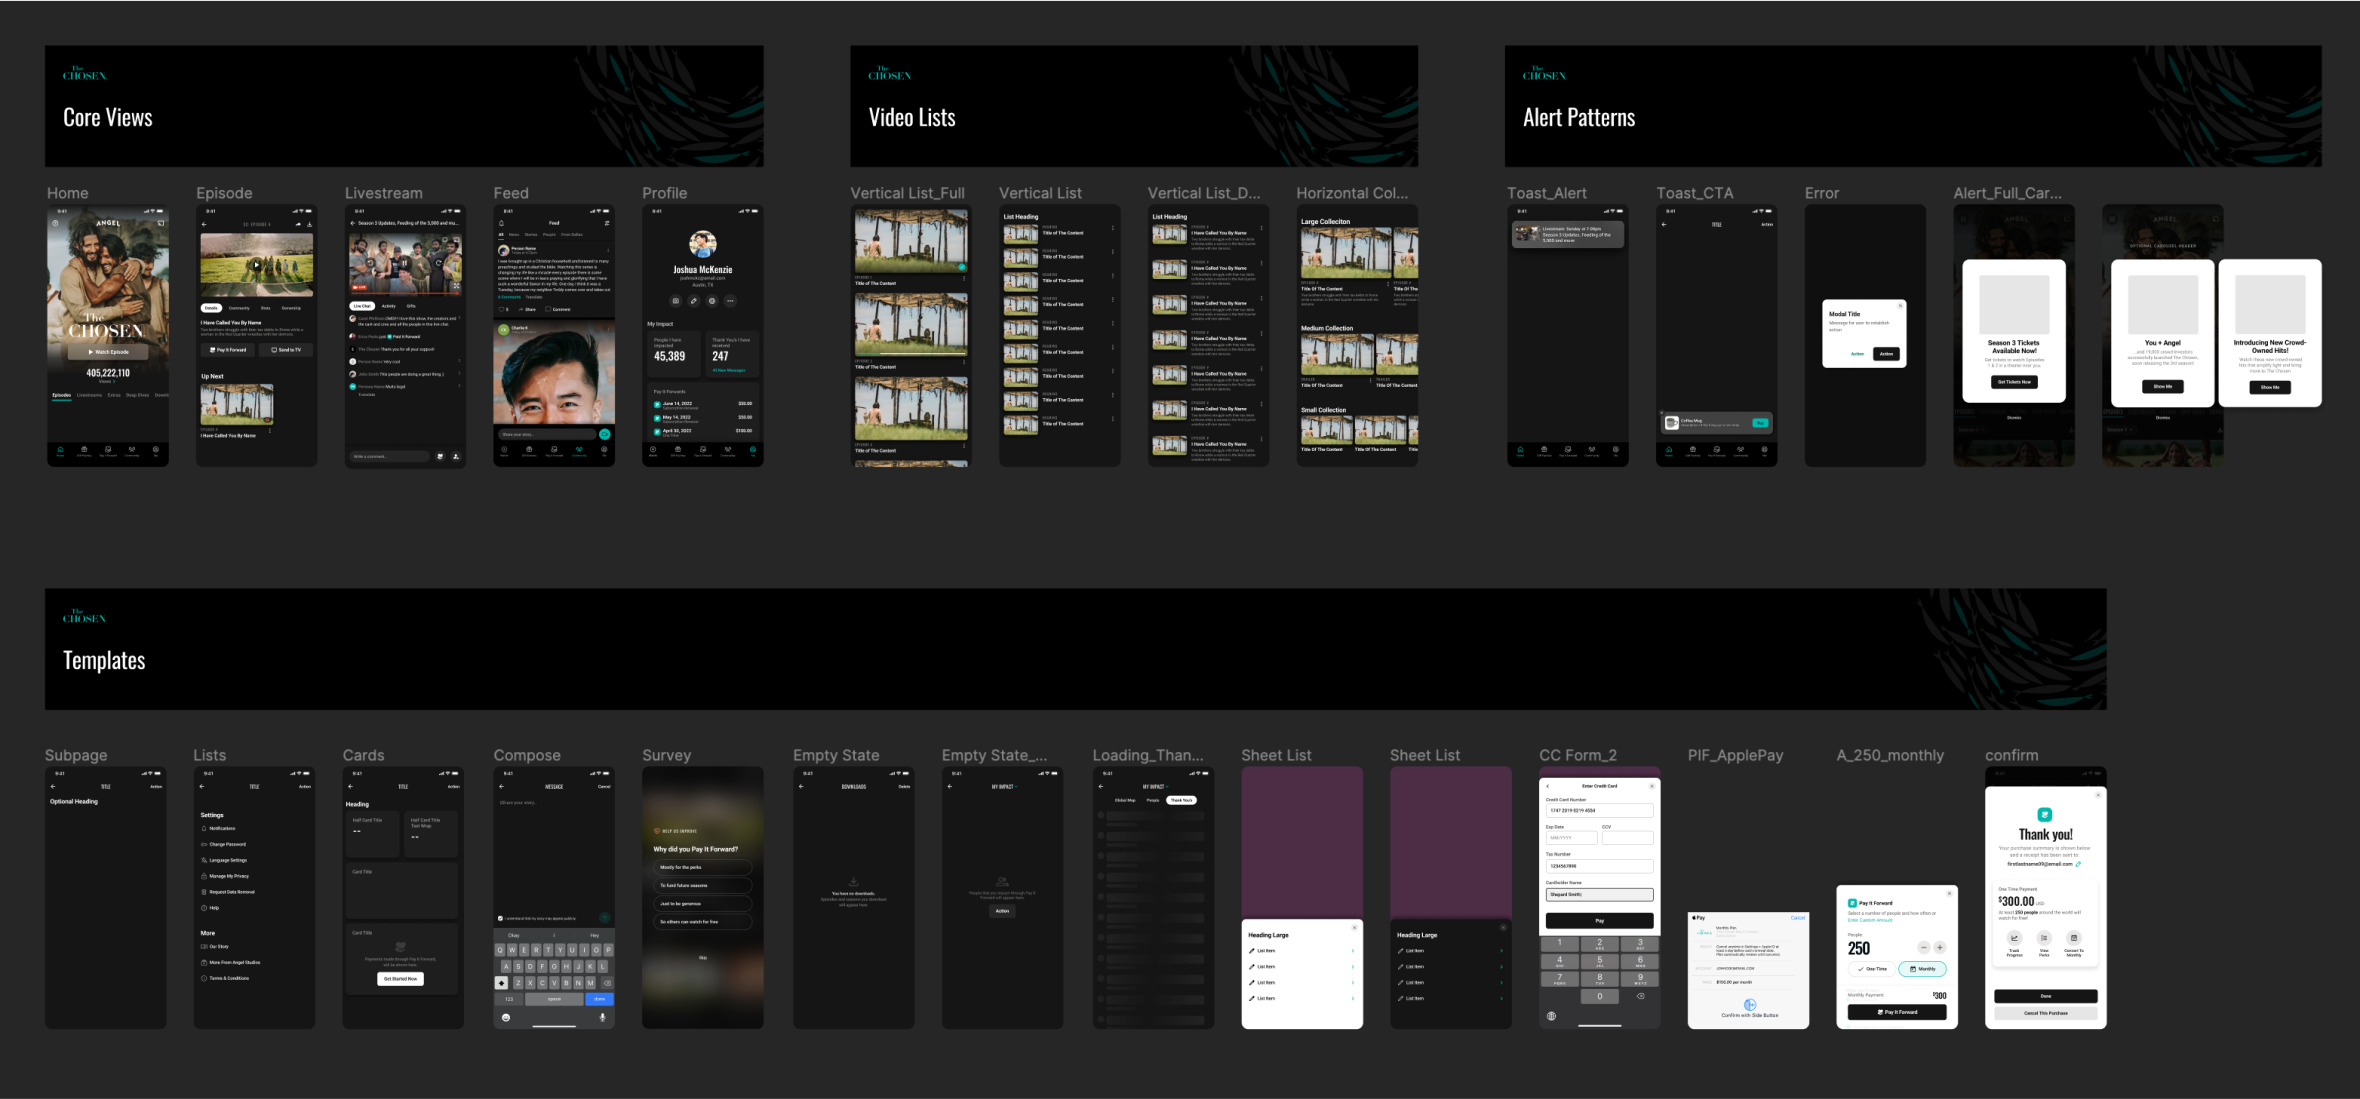This screenshot has height=1099, width=2360.
Task: Click share icon in Episode frame header
Action: (297, 224)
